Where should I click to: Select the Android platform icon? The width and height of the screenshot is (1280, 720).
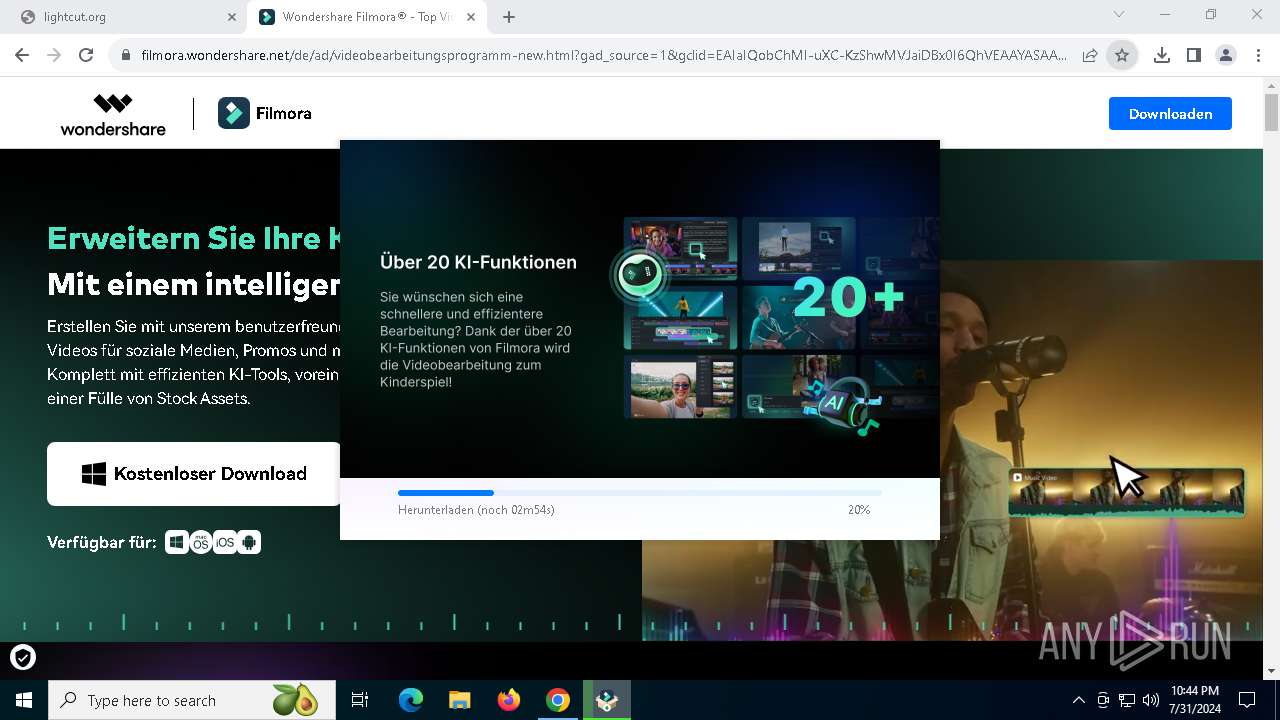point(249,542)
